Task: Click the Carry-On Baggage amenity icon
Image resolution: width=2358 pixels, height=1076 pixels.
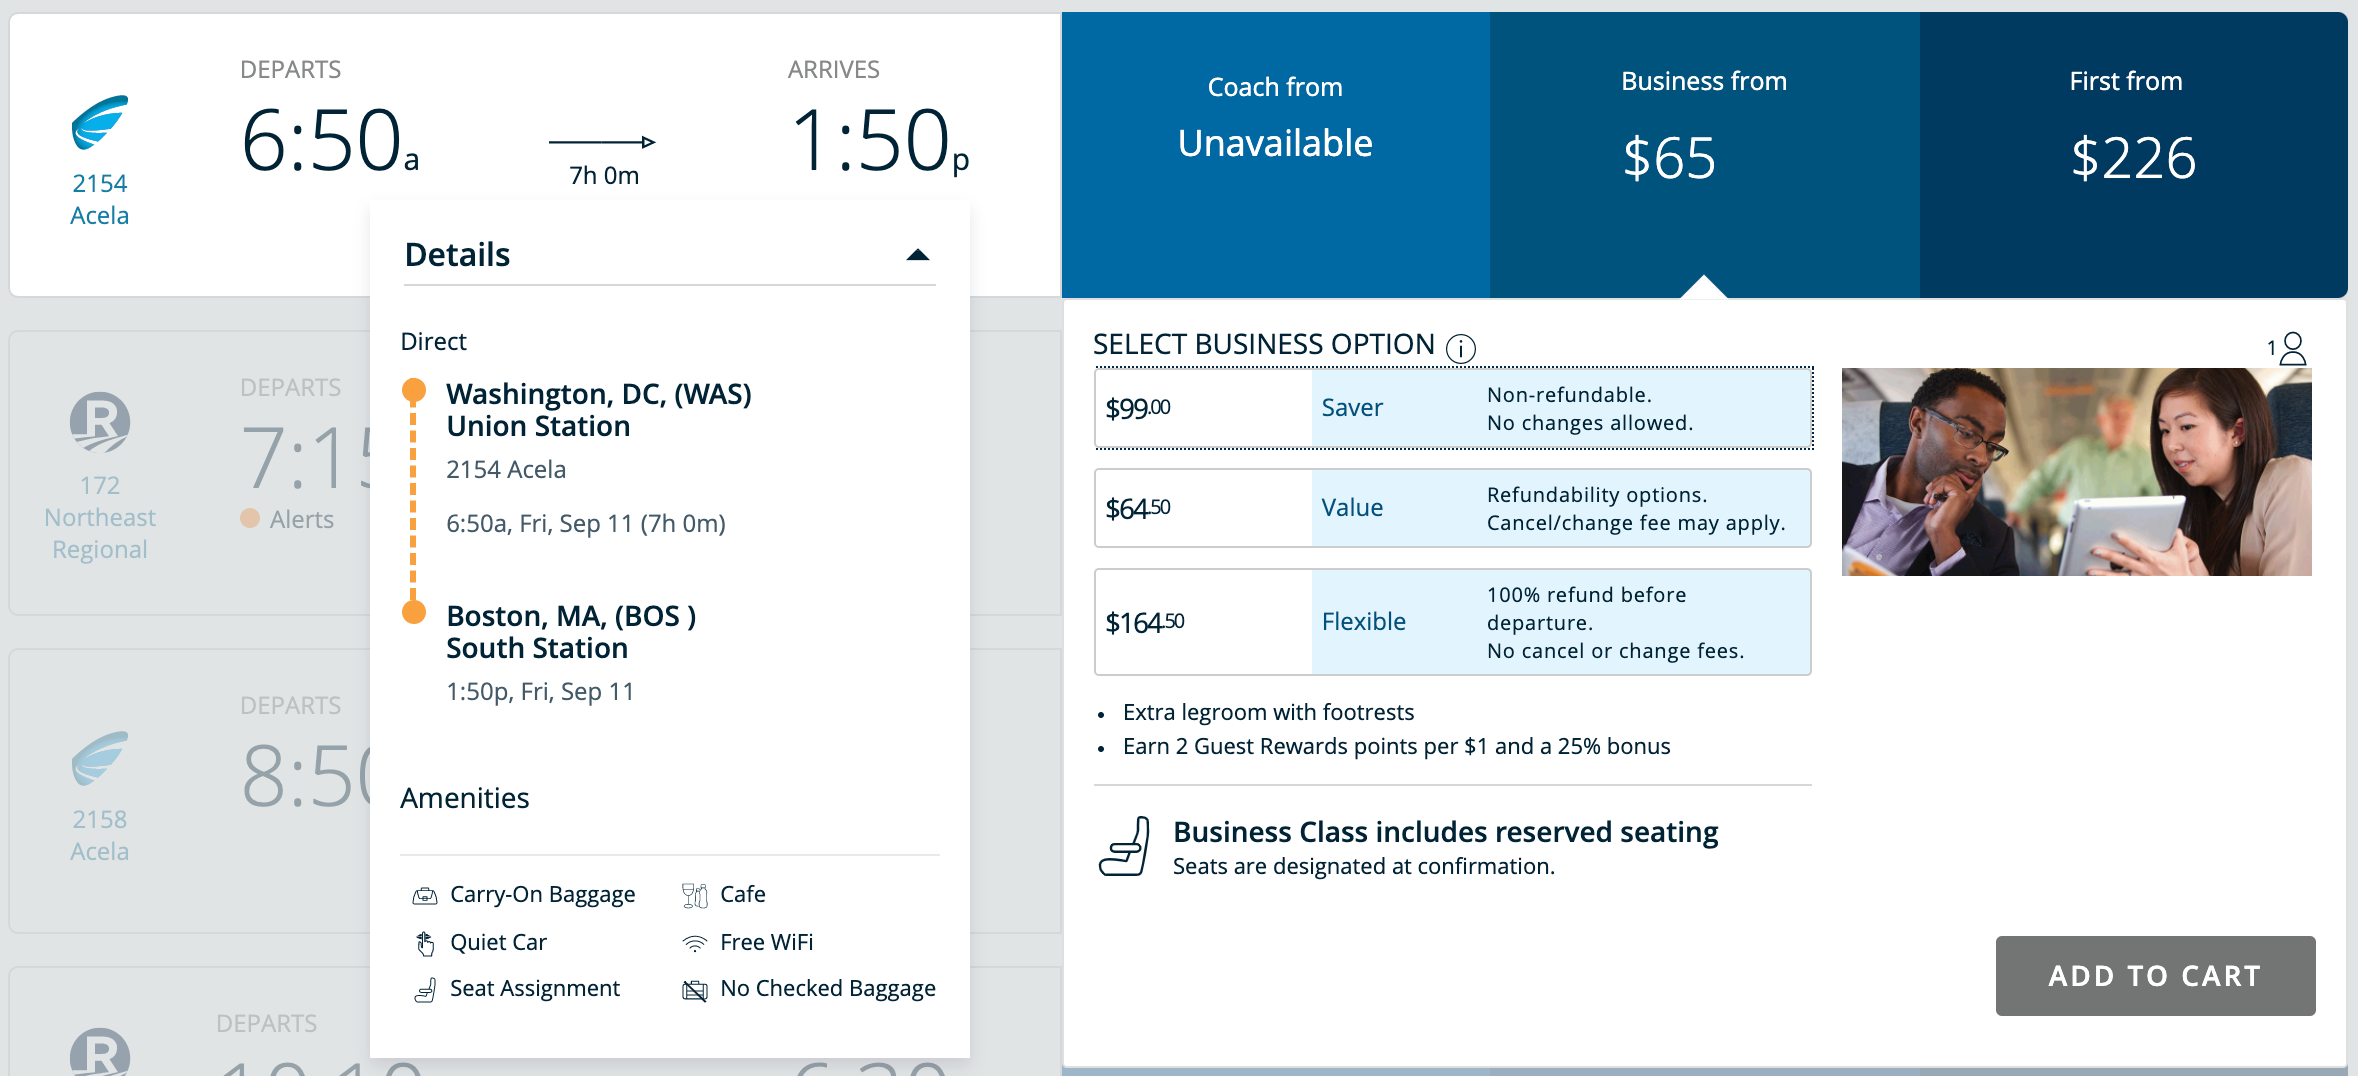Action: pos(425,895)
